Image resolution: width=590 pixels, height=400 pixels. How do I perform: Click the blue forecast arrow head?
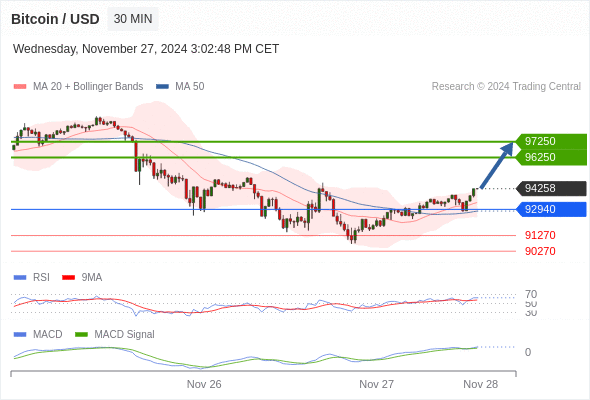click(x=508, y=148)
